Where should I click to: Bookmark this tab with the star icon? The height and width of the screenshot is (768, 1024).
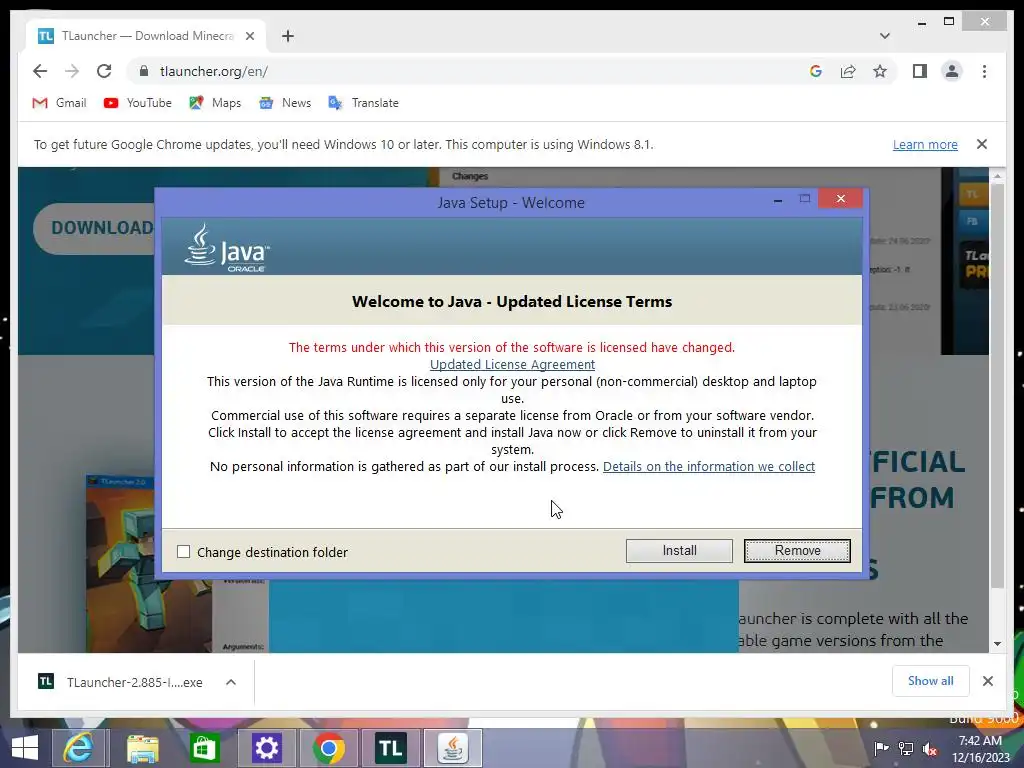[x=880, y=71]
